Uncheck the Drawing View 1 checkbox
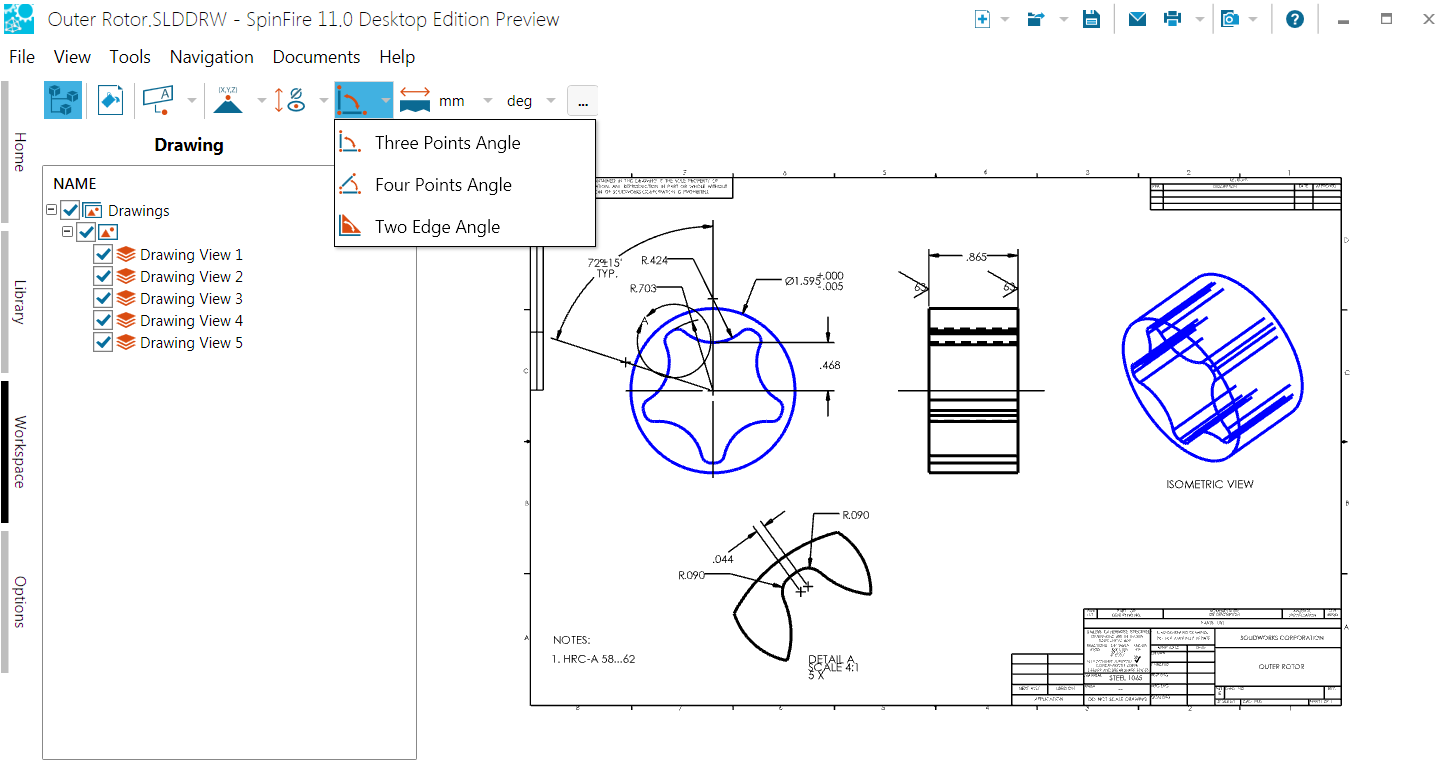The height and width of the screenshot is (761, 1450). click(x=103, y=255)
